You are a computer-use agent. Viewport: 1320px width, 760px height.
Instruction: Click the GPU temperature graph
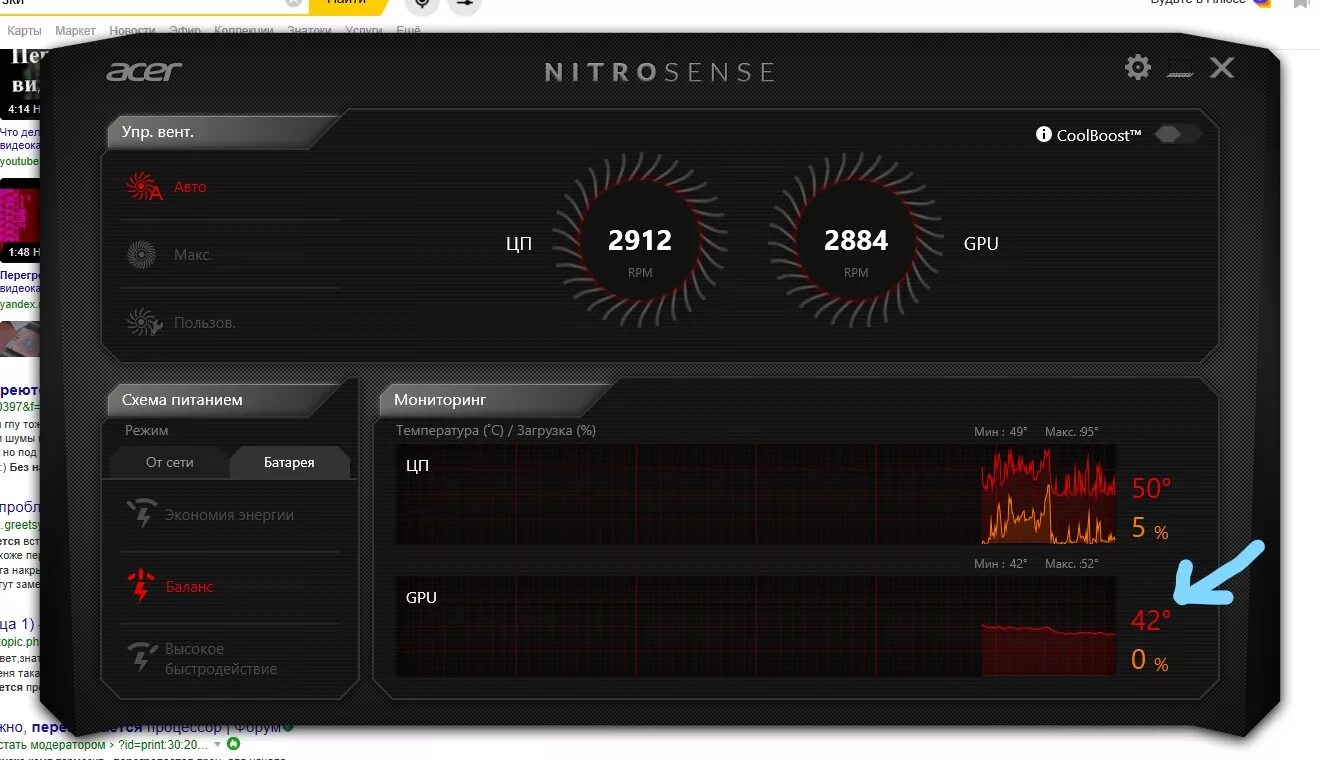[756, 626]
